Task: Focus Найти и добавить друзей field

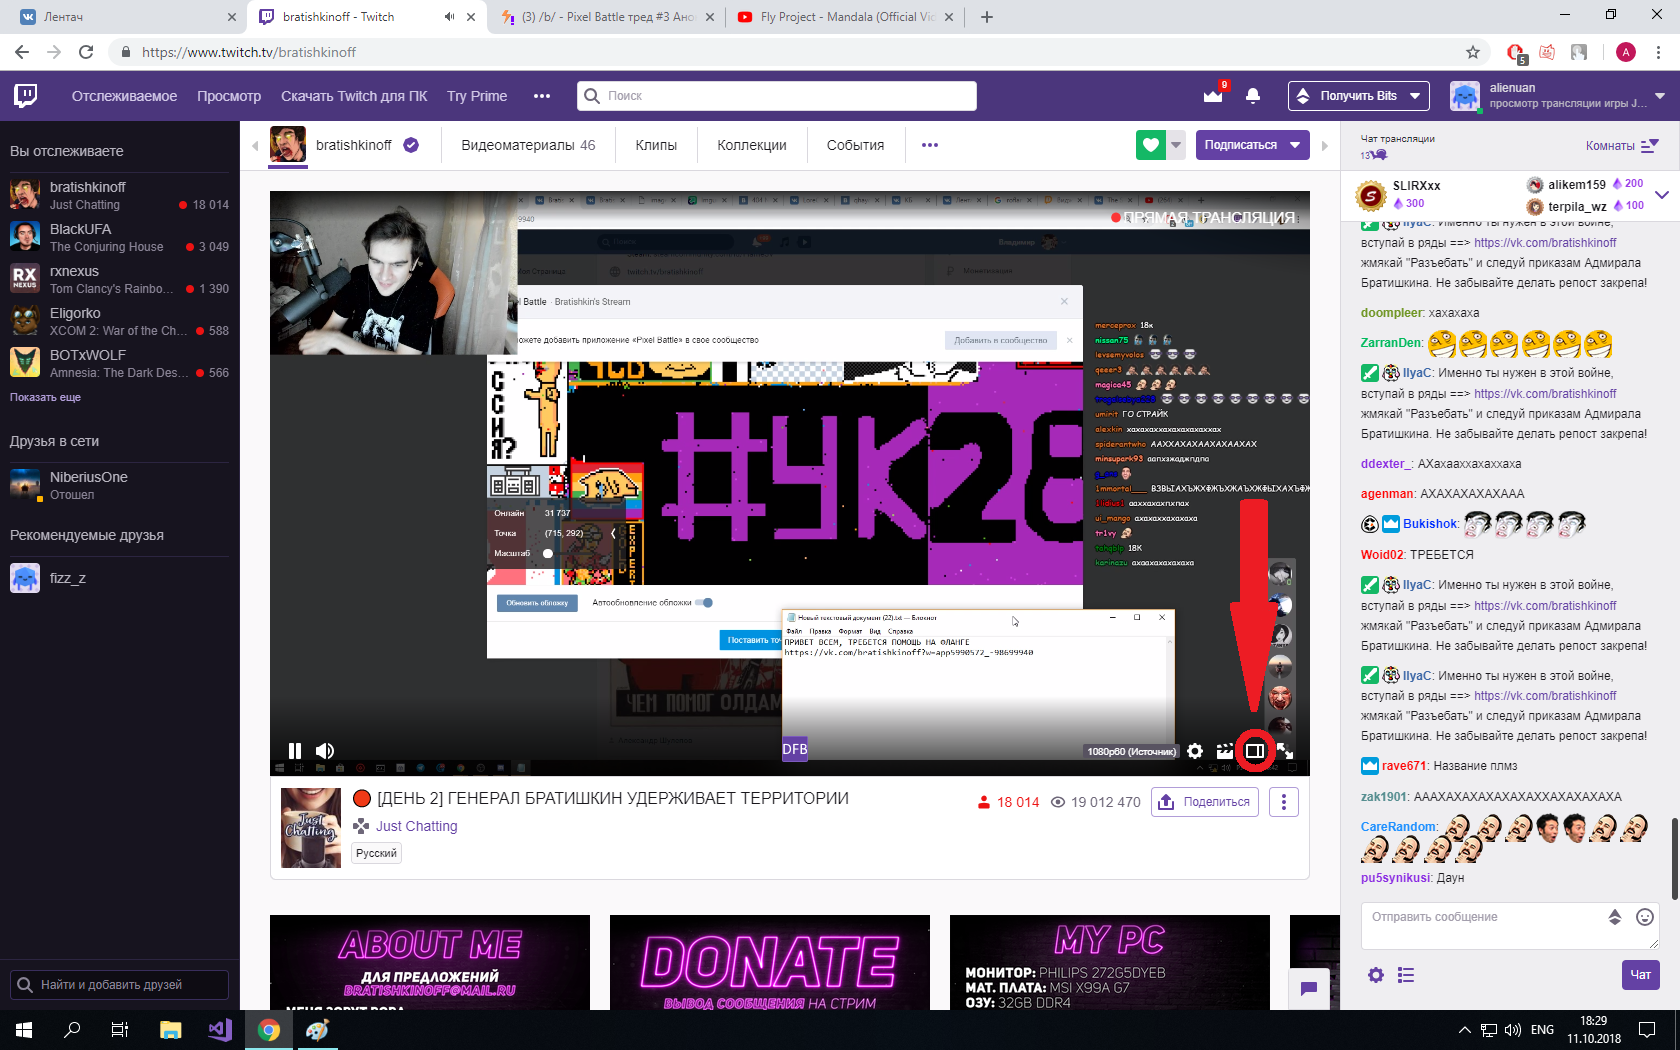Action: tap(120, 985)
